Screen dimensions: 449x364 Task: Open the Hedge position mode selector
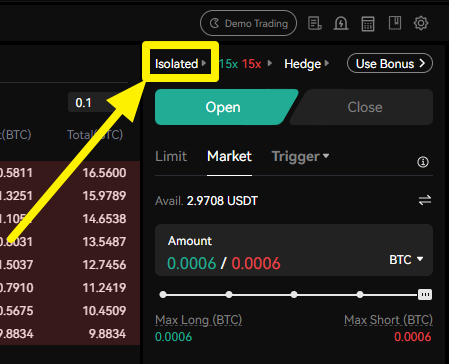click(x=307, y=64)
